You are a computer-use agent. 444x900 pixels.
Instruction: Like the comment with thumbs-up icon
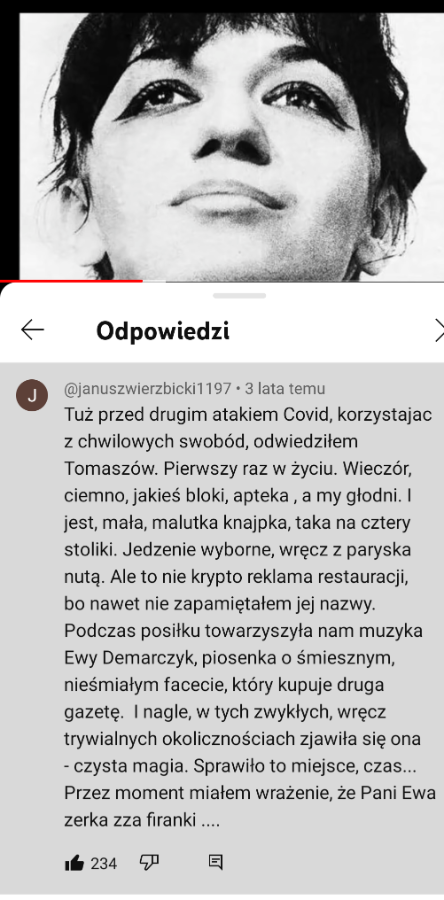74,863
